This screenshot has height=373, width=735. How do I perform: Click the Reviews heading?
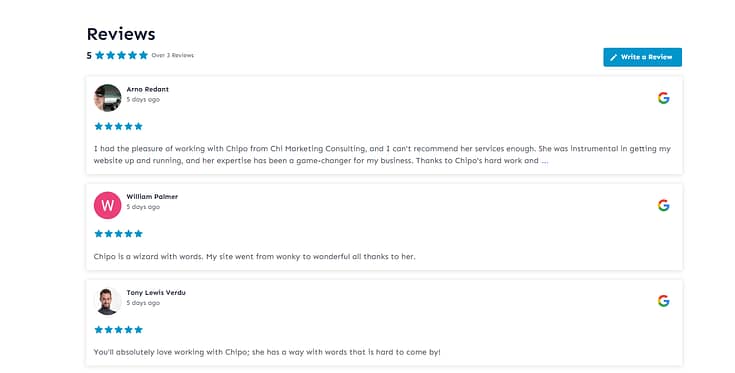[x=121, y=34]
